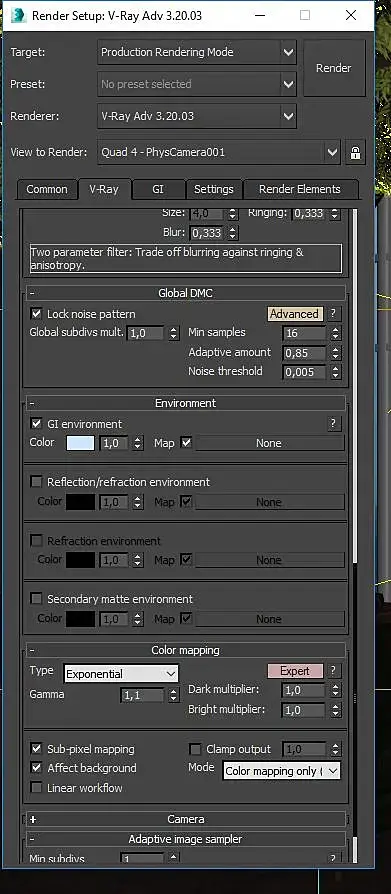The height and width of the screenshot is (894, 391).
Task: Click the Min samples spinner arrows
Action: [336, 334]
